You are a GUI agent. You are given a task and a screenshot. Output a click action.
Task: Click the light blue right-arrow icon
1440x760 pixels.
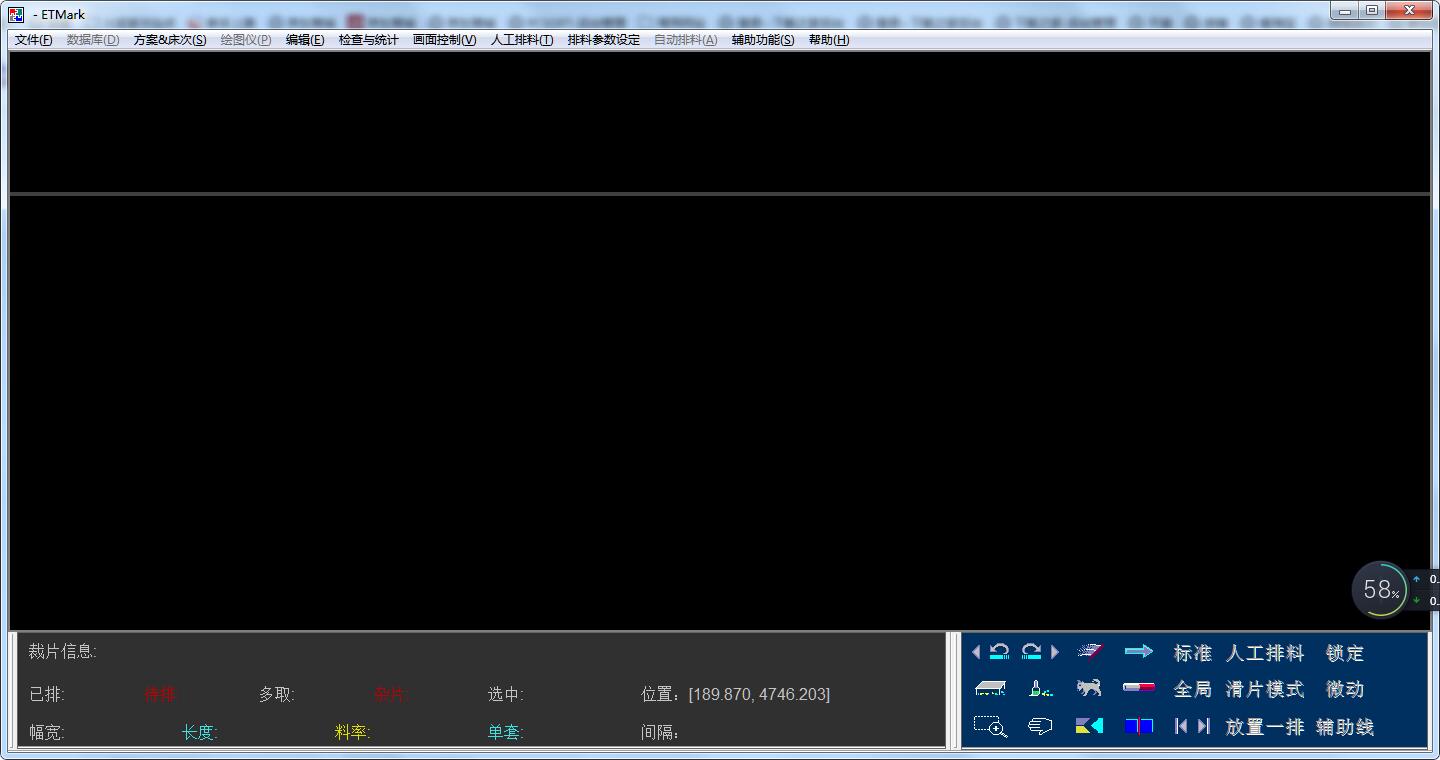1139,652
